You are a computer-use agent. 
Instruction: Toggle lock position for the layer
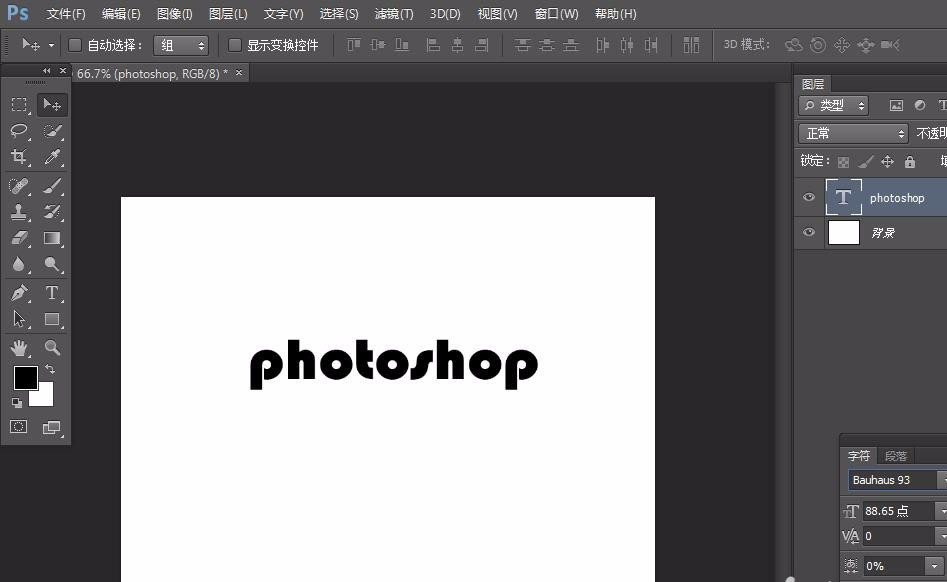tap(887, 162)
